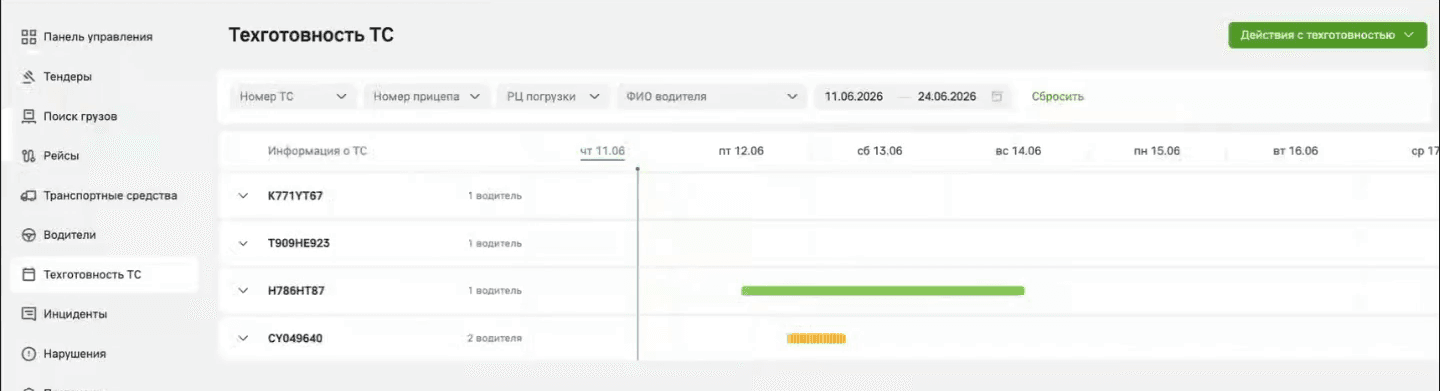Screen dimensions: 1440x391
Task: Click the Тендеры gavel icon
Action: (28, 77)
